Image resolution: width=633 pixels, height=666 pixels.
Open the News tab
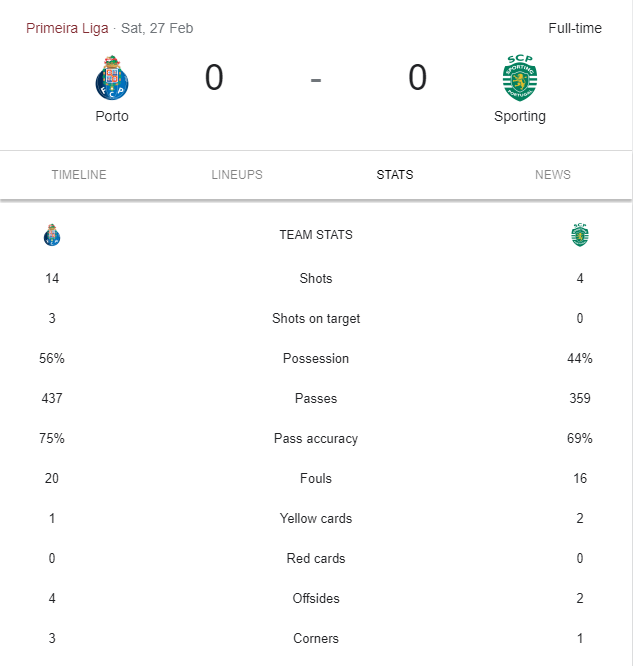[x=553, y=175]
